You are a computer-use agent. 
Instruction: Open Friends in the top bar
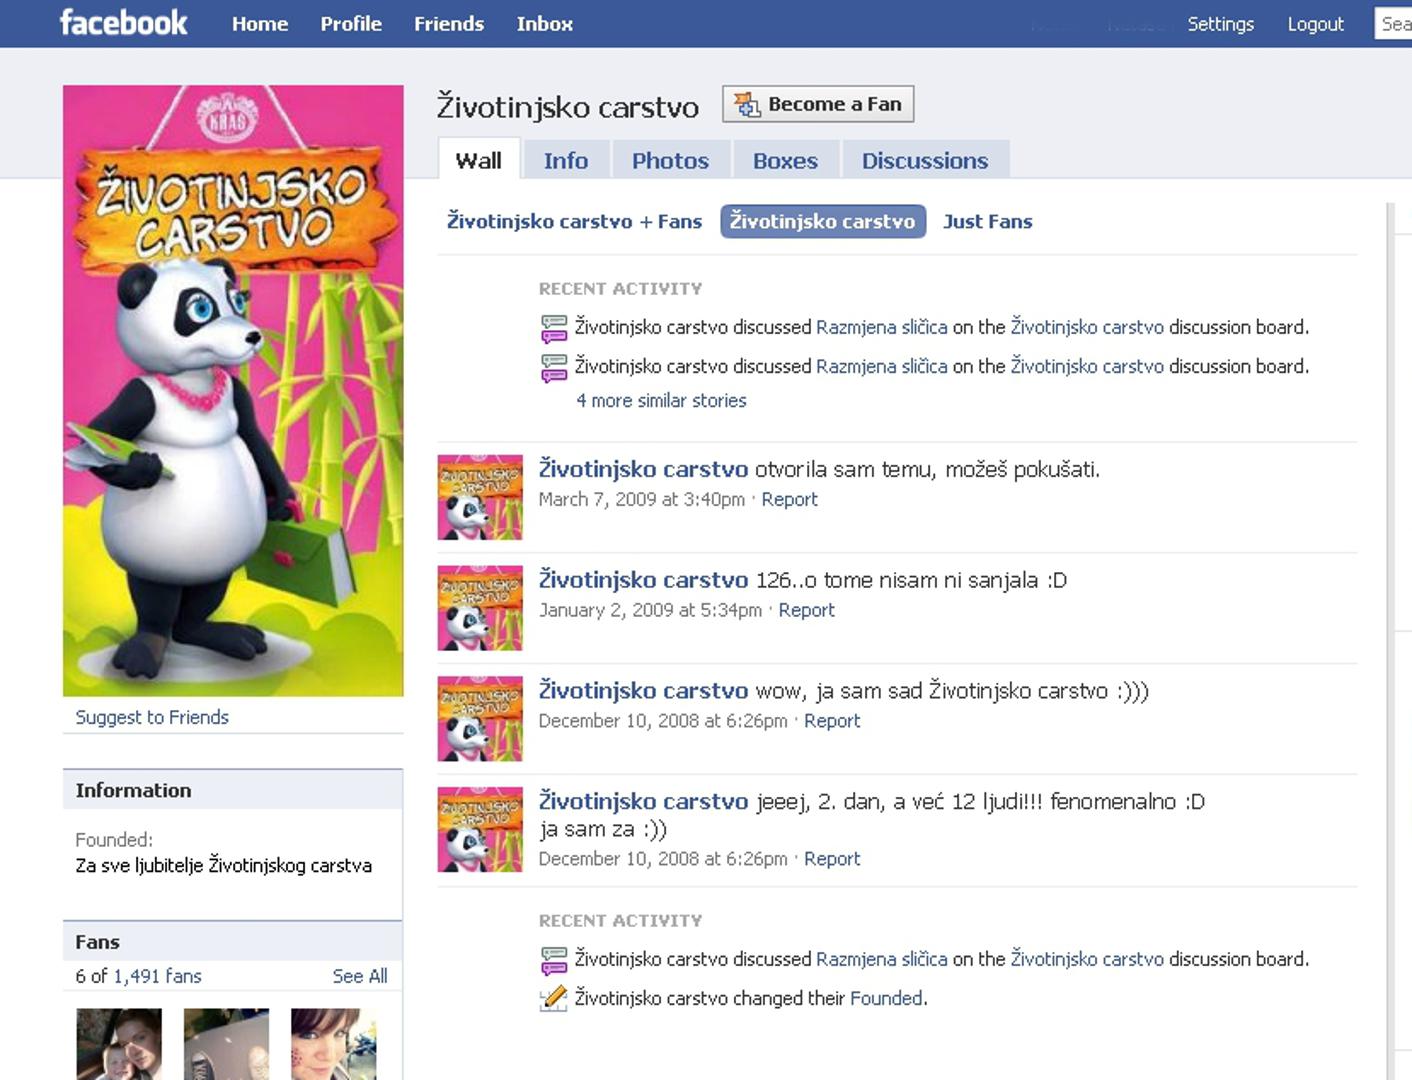tap(449, 24)
